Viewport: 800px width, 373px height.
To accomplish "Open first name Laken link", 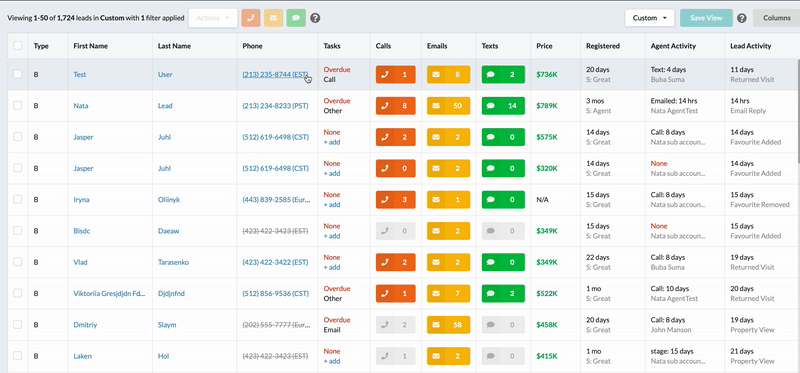I will [x=82, y=356].
